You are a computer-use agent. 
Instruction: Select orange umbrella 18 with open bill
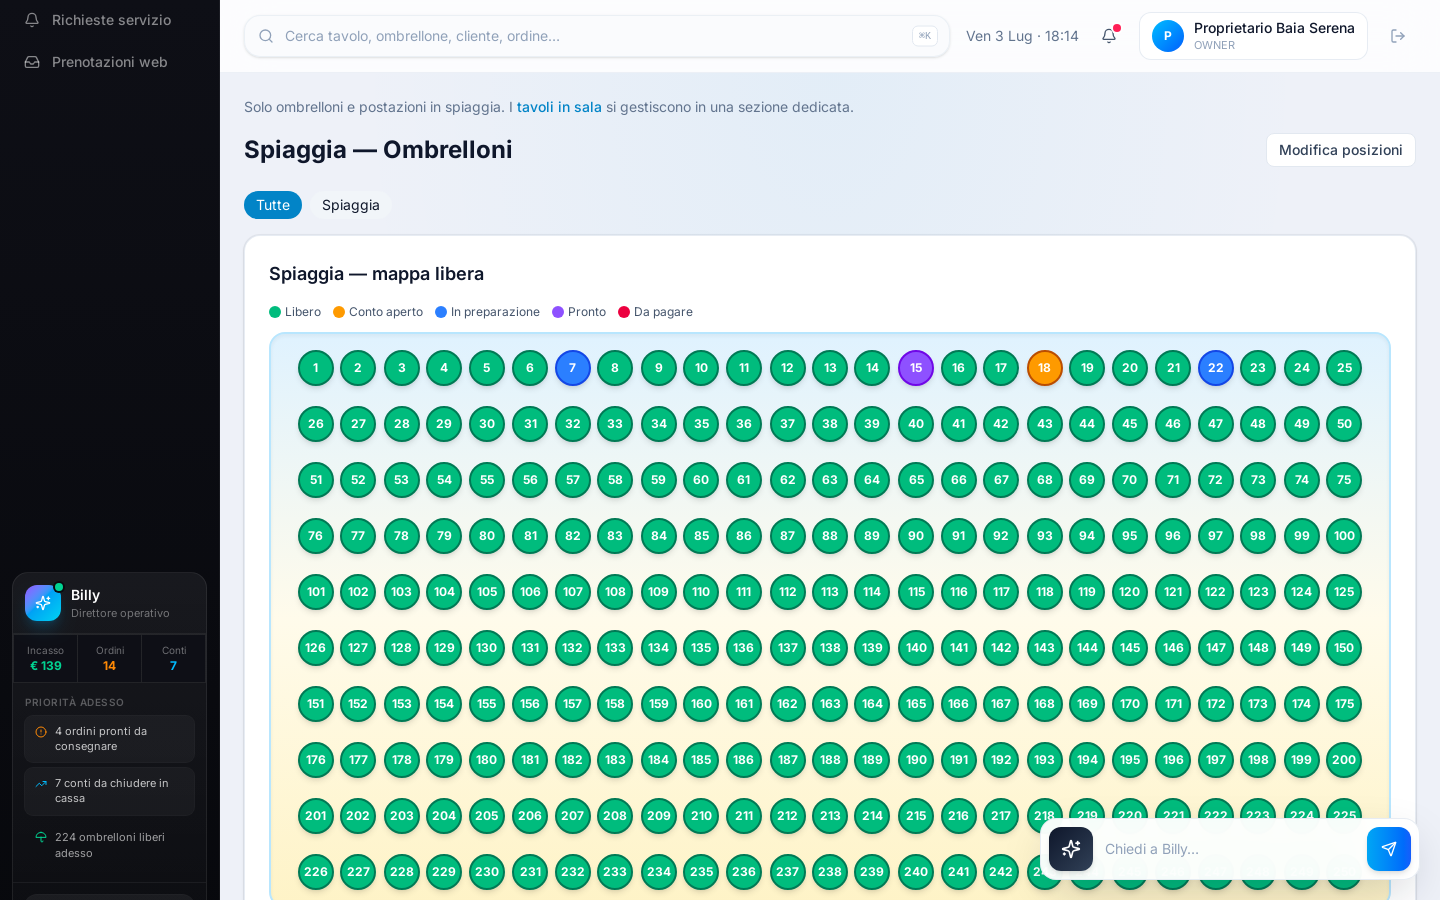(x=1045, y=368)
